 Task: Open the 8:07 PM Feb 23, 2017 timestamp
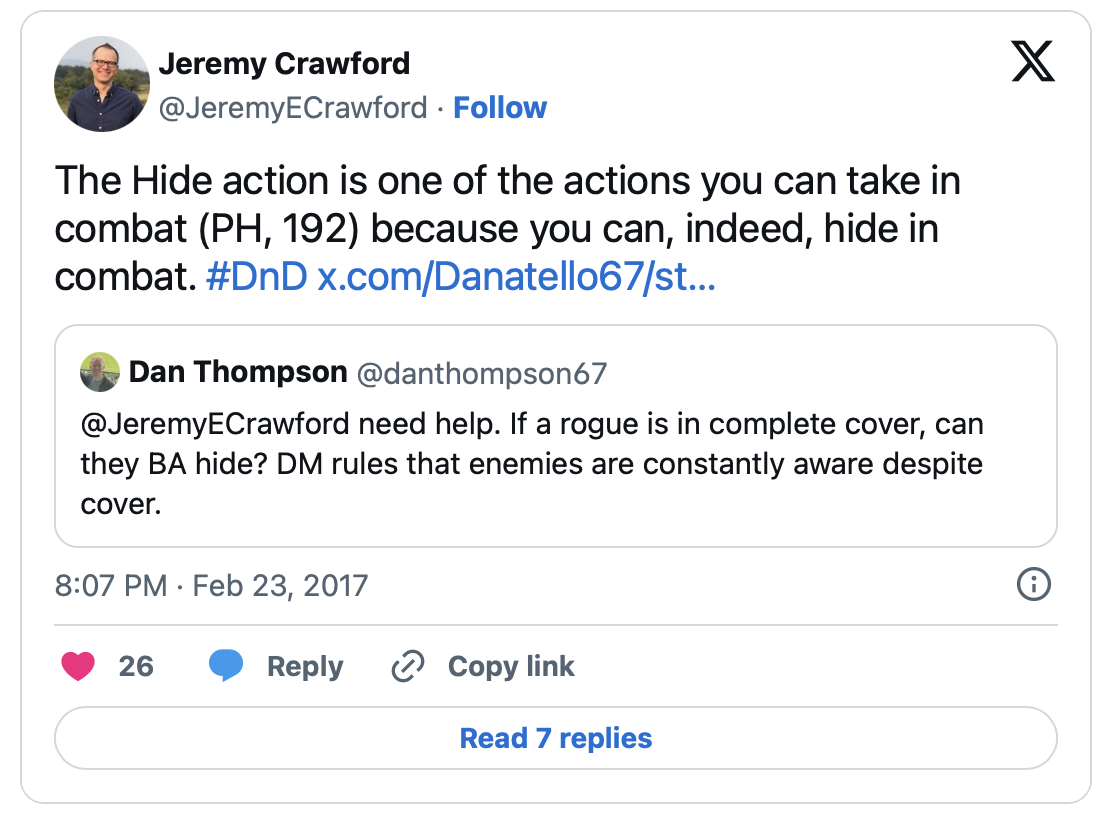[x=211, y=585]
